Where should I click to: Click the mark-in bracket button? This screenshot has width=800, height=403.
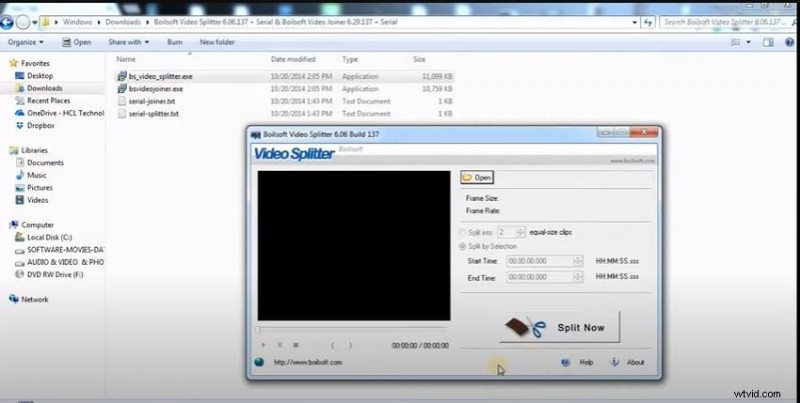[x=333, y=345]
